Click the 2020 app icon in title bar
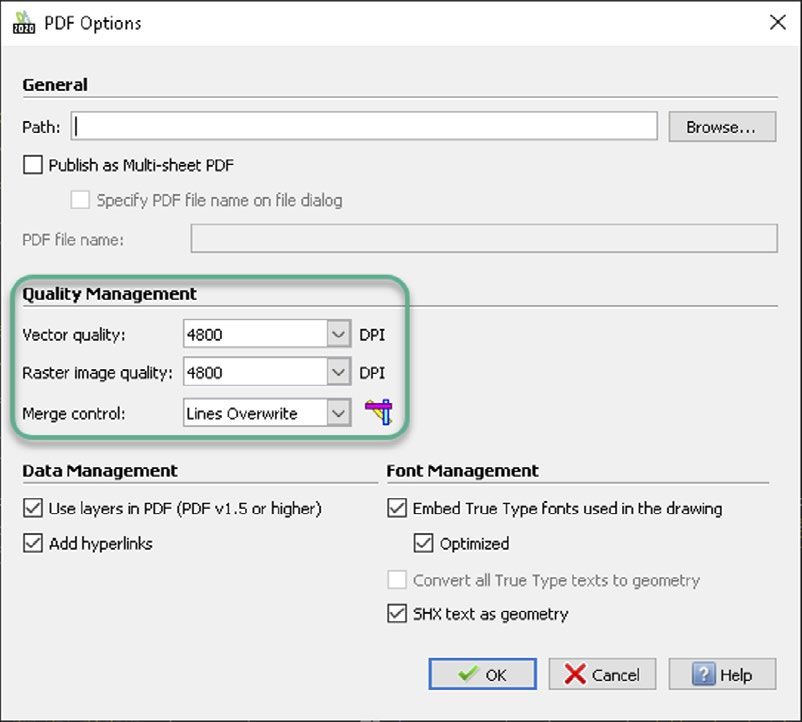Viewport: 802px width, 722px height. coord(24,23)
